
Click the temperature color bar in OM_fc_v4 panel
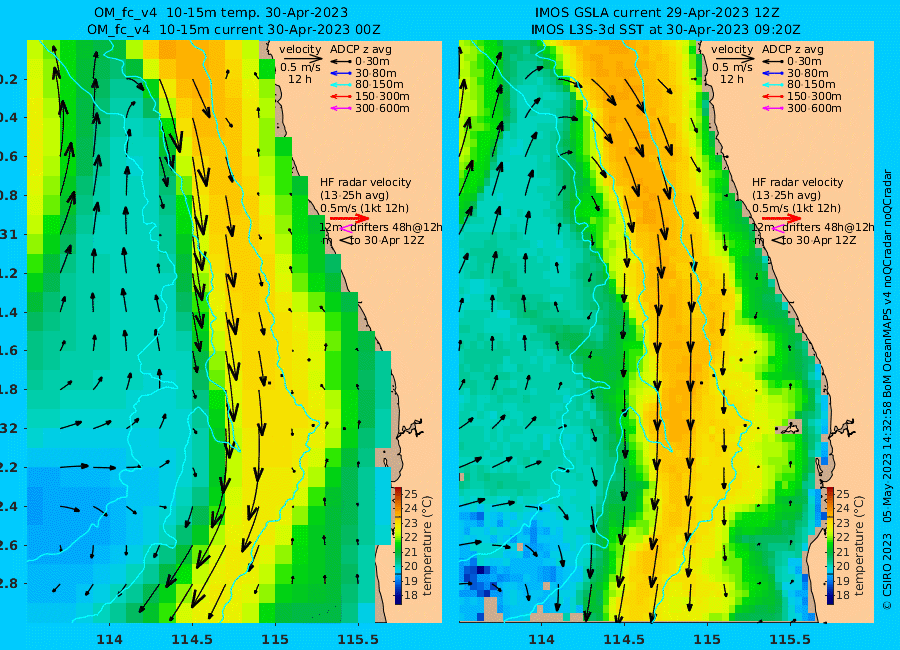(x=398, y=545)
